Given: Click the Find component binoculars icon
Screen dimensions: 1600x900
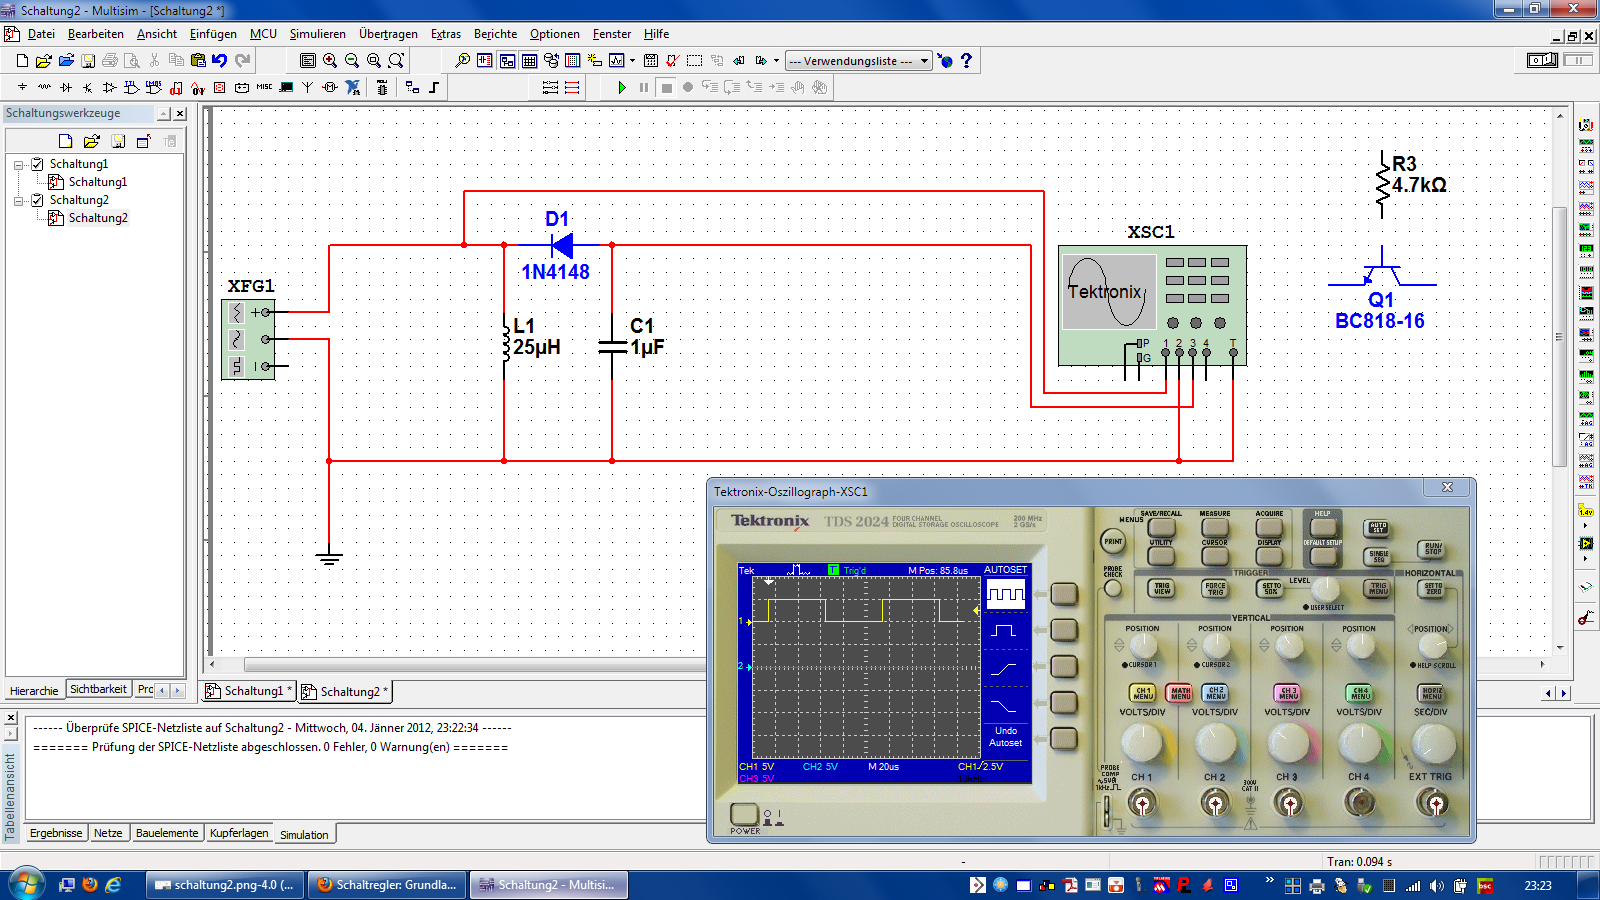Looking at the screenshot, I should 462,61.
